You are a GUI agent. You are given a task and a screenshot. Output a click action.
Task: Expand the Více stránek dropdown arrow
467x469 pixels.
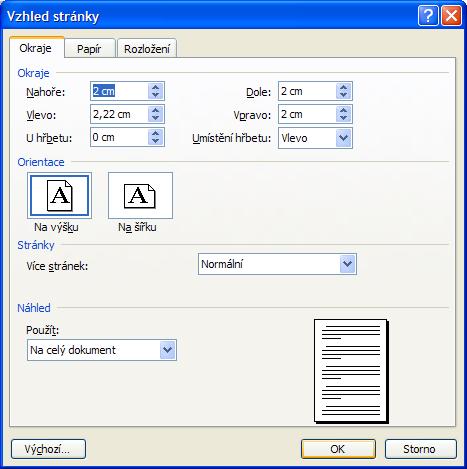click(x=347, y=264)
